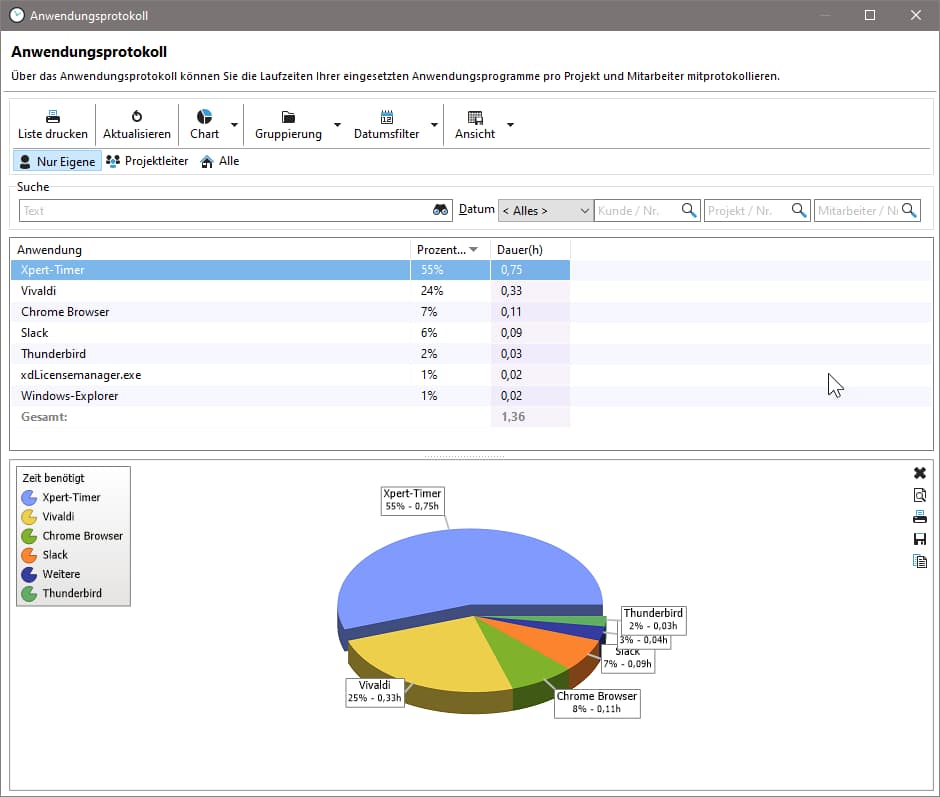Click the Liste drucken printer icon
This screenshot has width=940, height=797.
[x=53, y=116]
